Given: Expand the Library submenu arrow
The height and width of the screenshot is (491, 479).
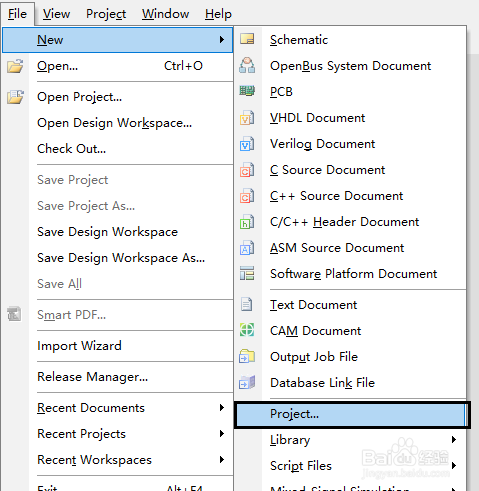Looking at the screenshot, I should 454,439.
